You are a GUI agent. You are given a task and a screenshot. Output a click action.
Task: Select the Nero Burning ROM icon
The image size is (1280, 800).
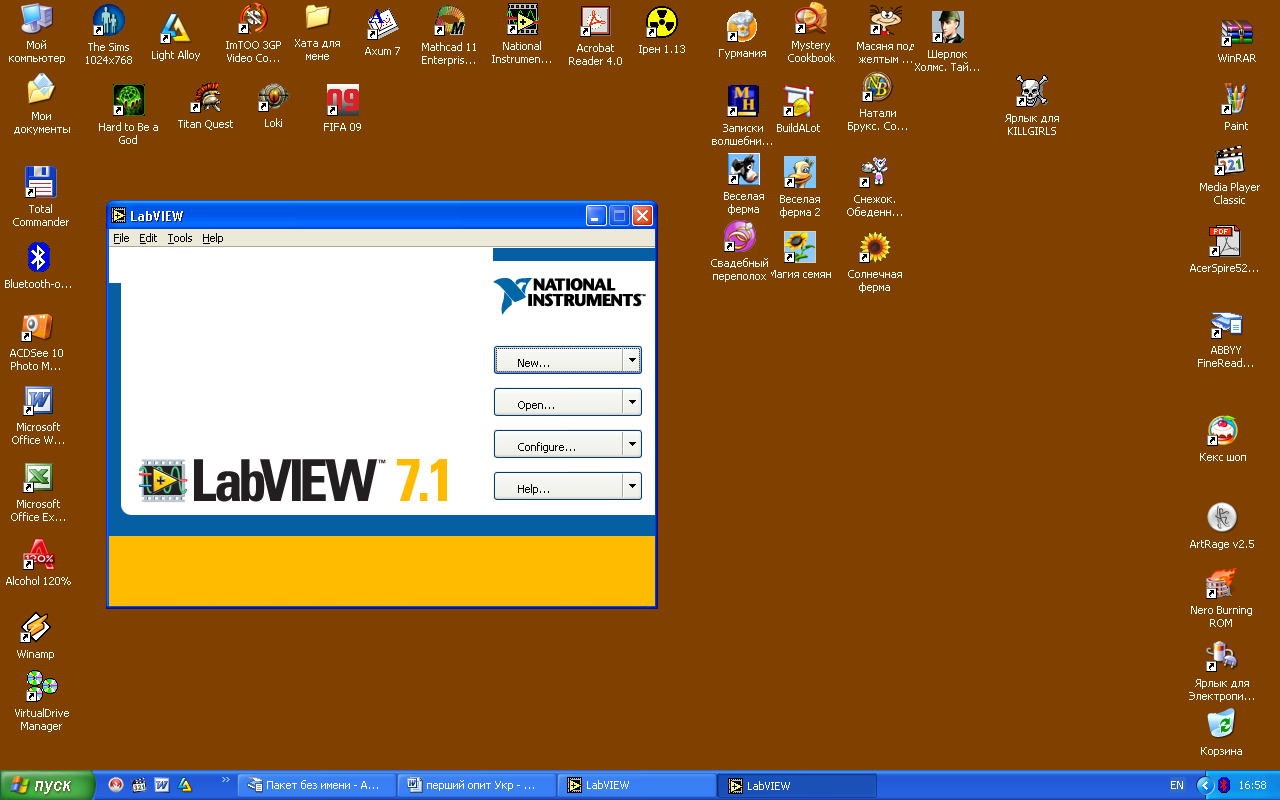pos(1221,598)
